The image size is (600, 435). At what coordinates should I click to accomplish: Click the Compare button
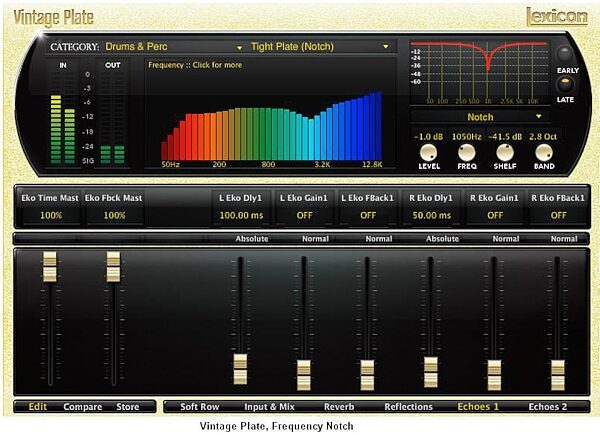coord(83,407)
